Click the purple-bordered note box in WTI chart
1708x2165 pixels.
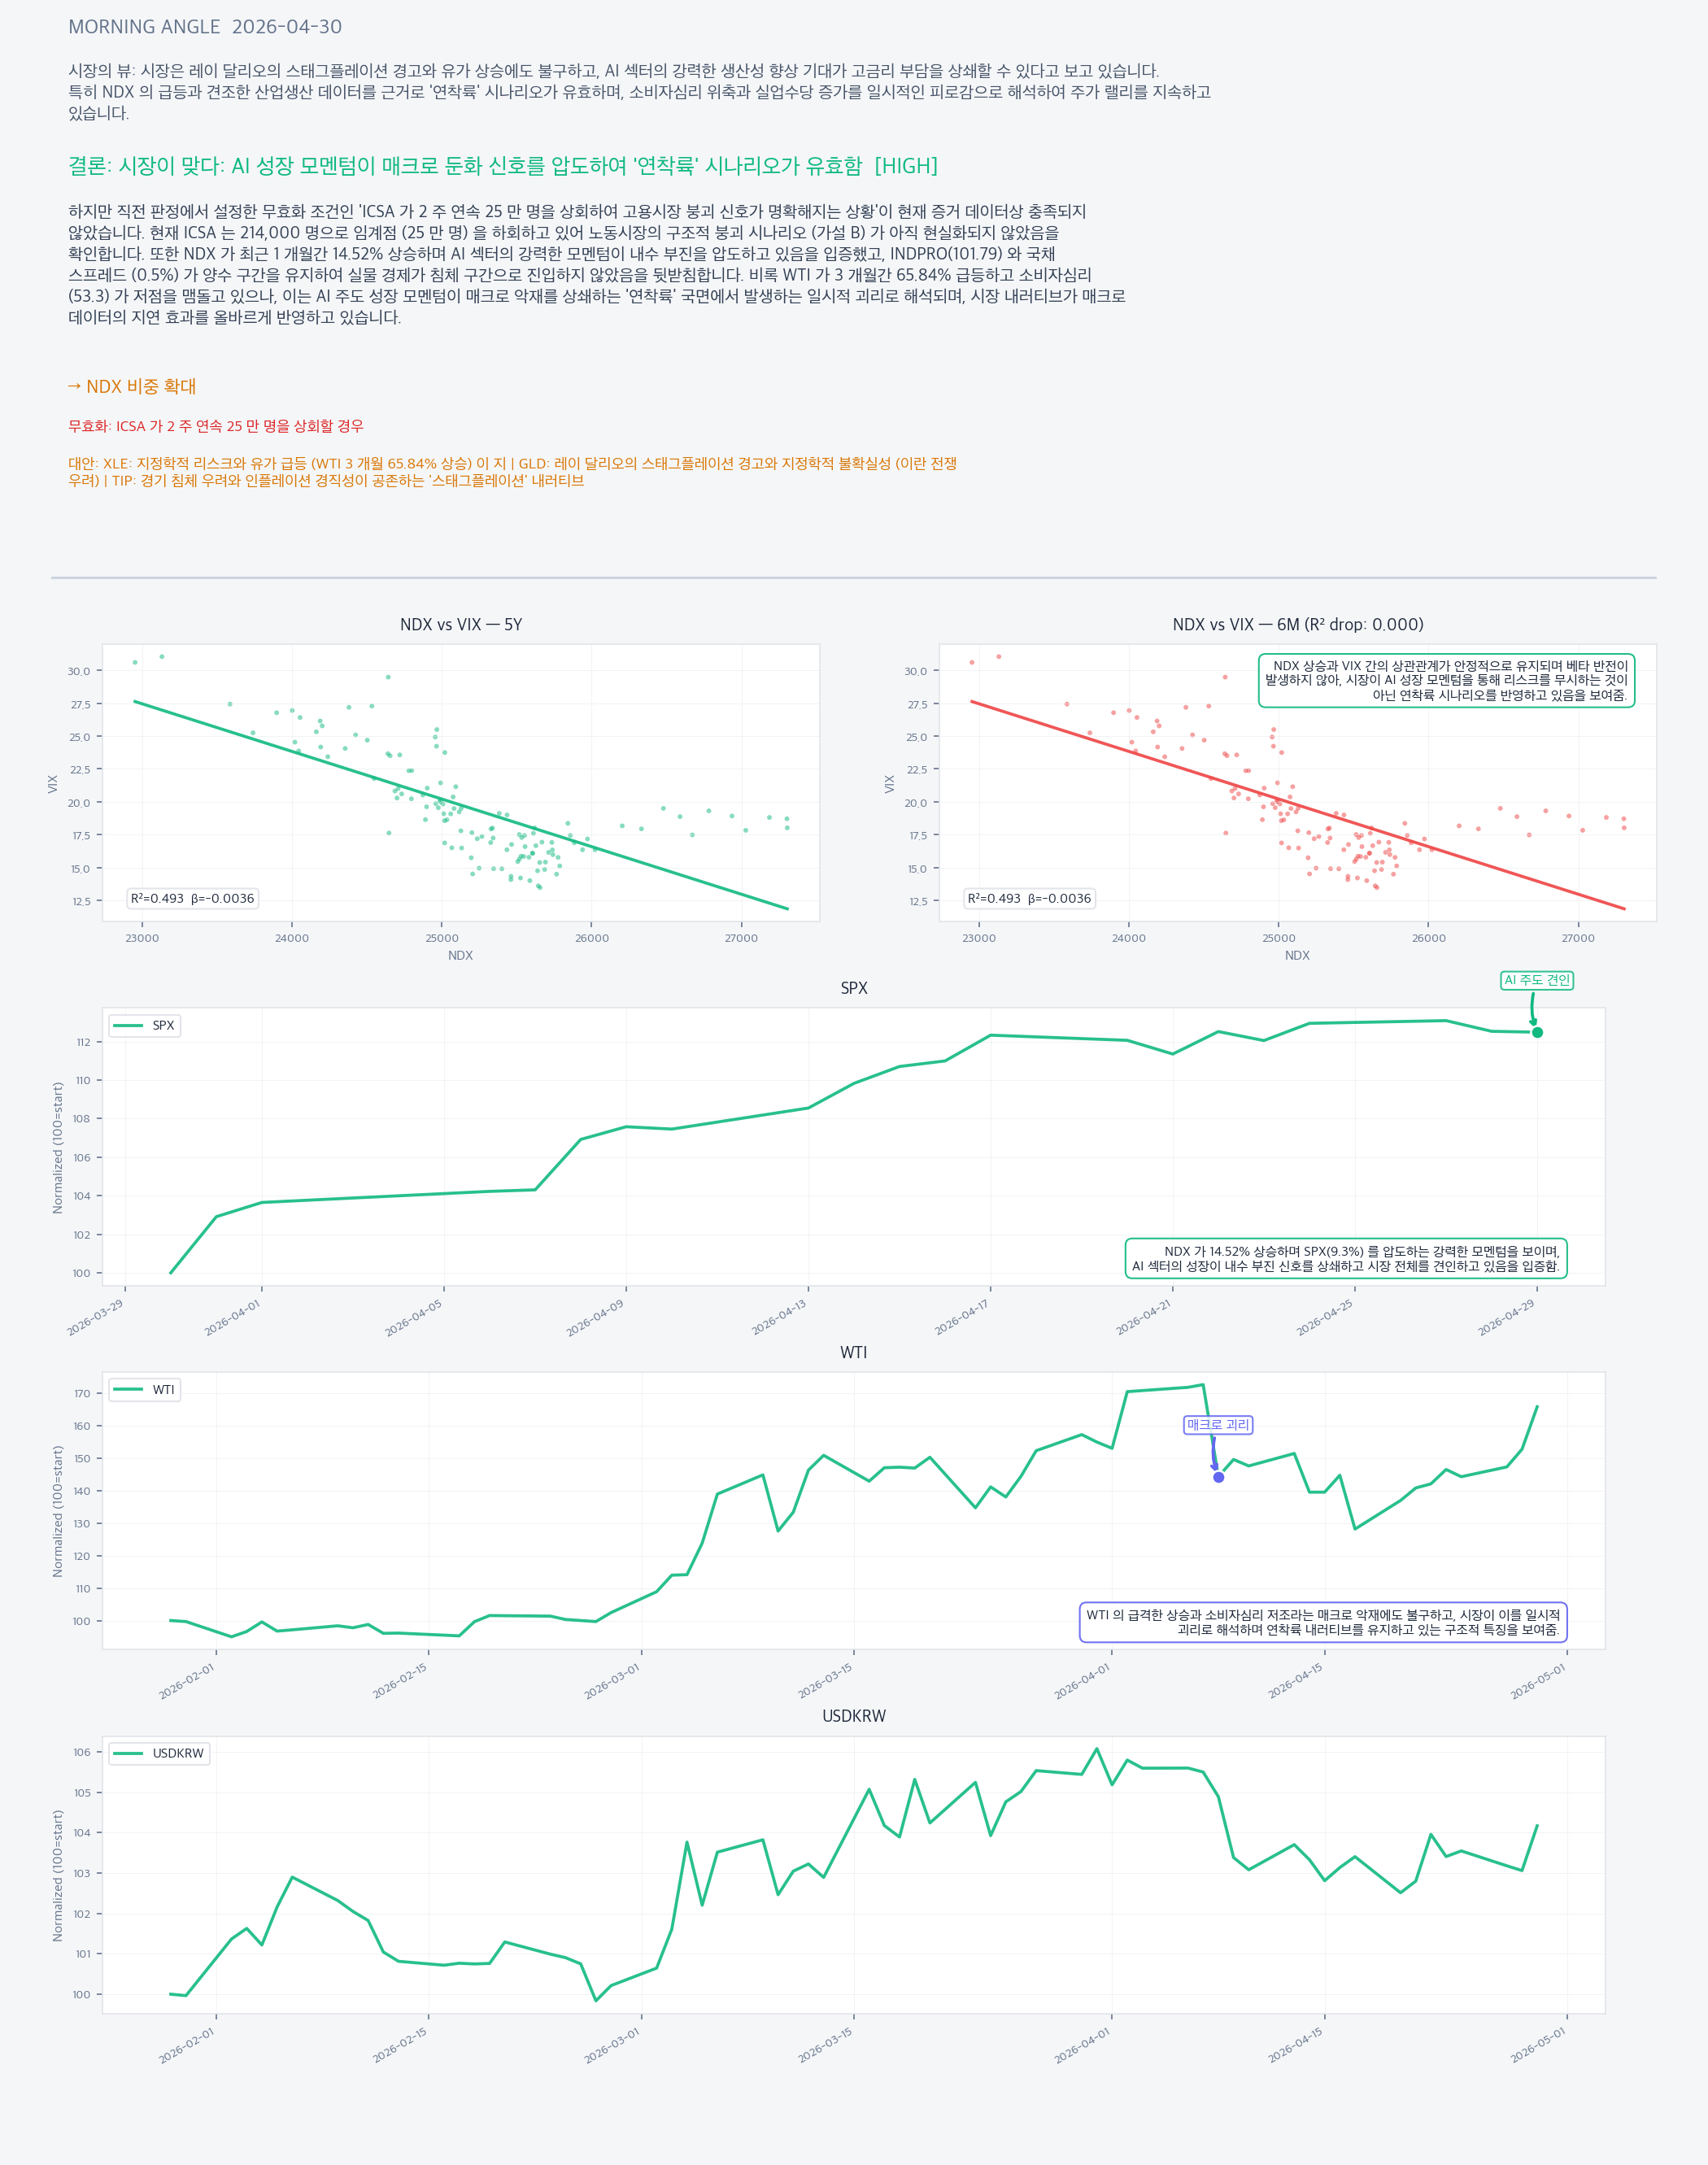1323,1622
